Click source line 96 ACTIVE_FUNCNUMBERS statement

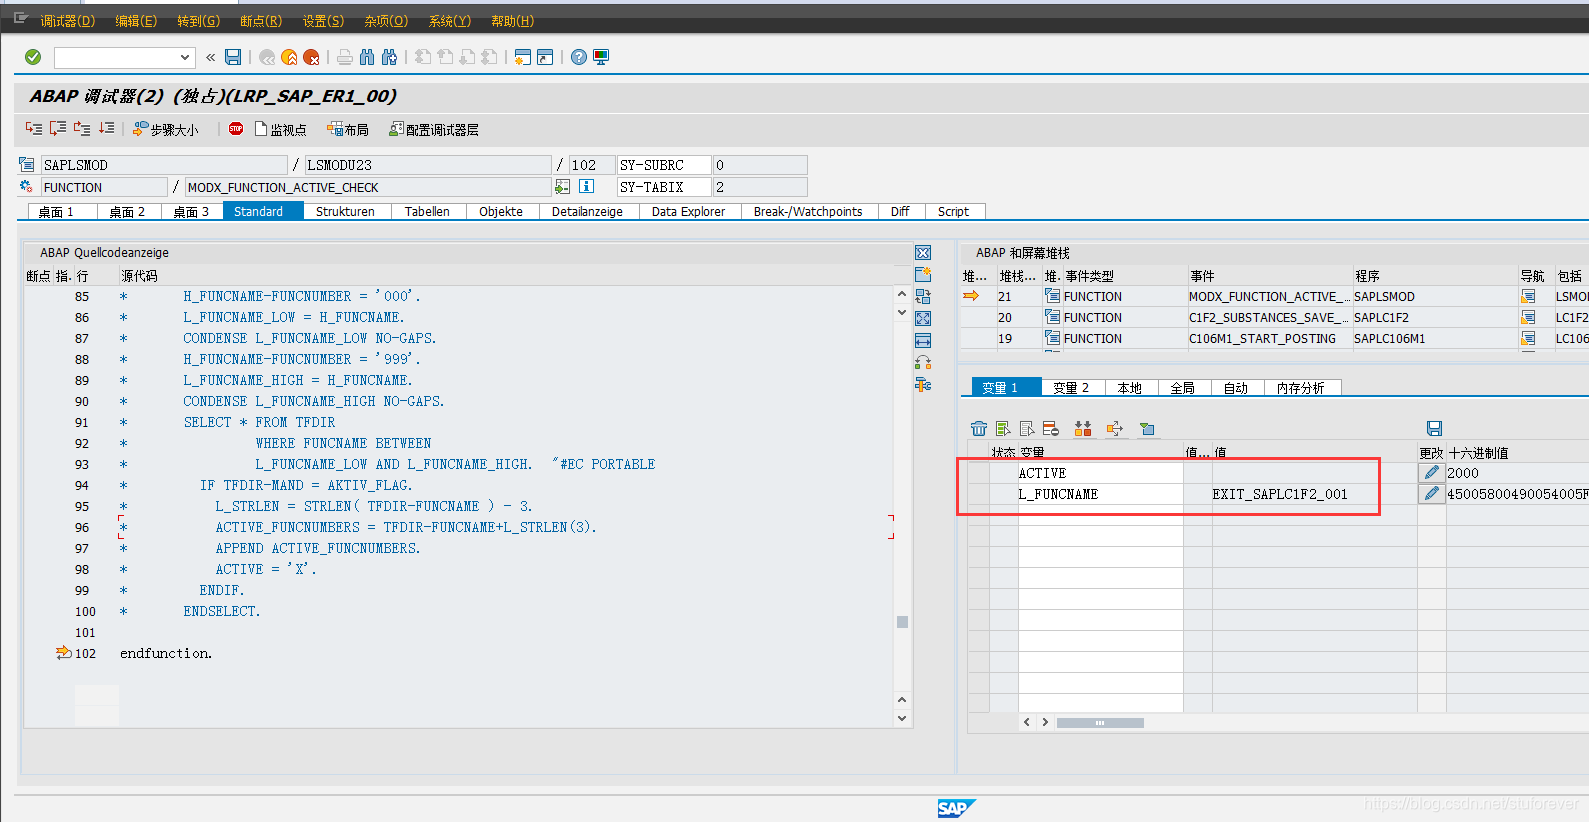(405, 527)
